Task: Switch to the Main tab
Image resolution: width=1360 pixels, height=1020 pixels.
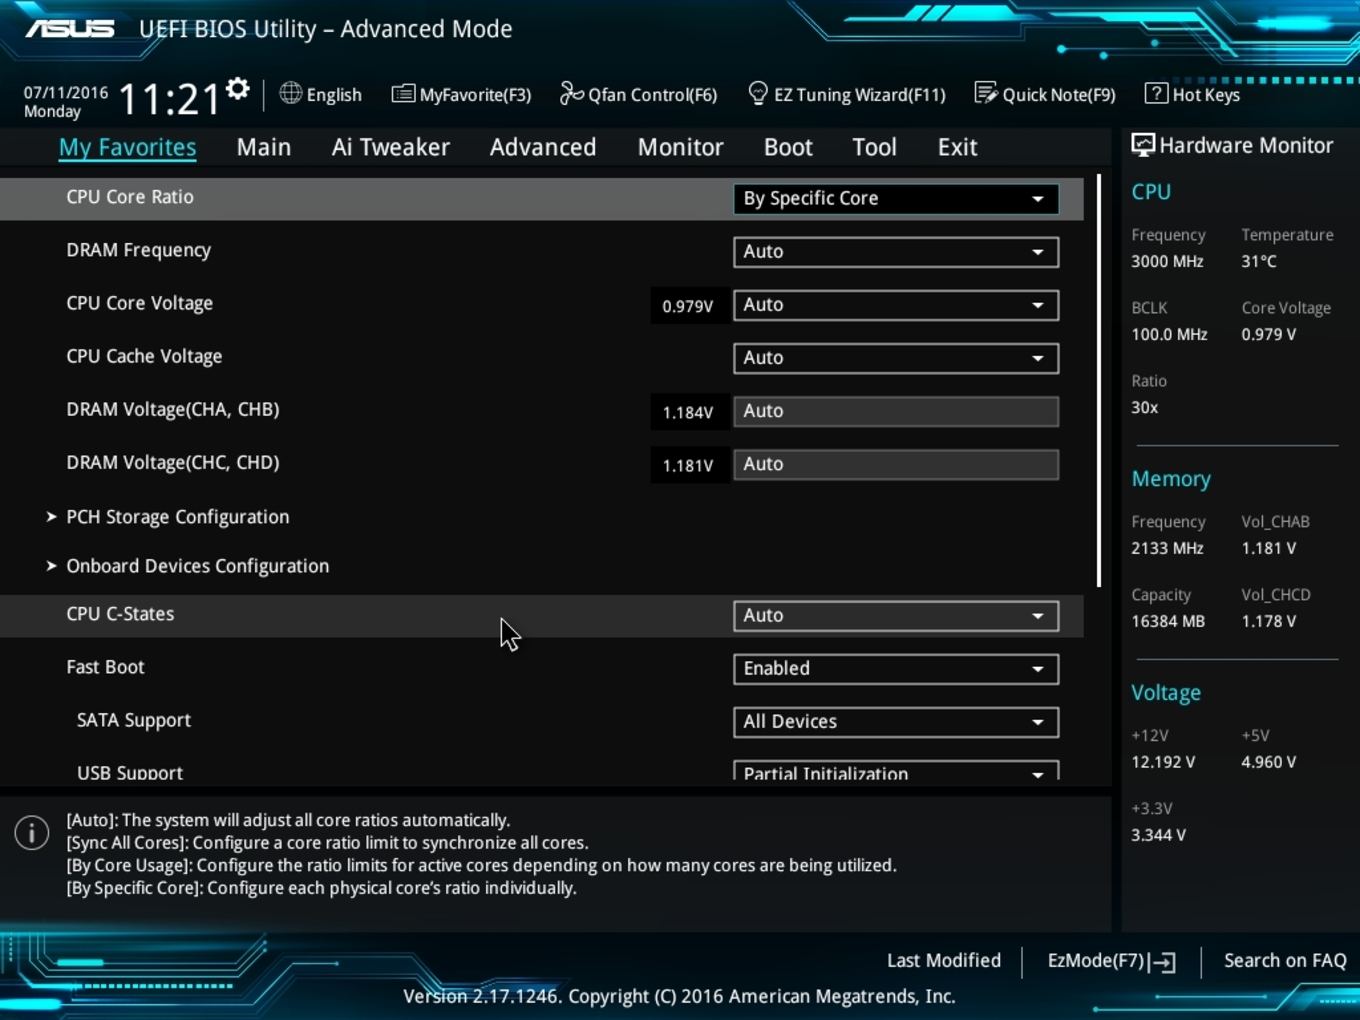Action: tap(264, 147)
